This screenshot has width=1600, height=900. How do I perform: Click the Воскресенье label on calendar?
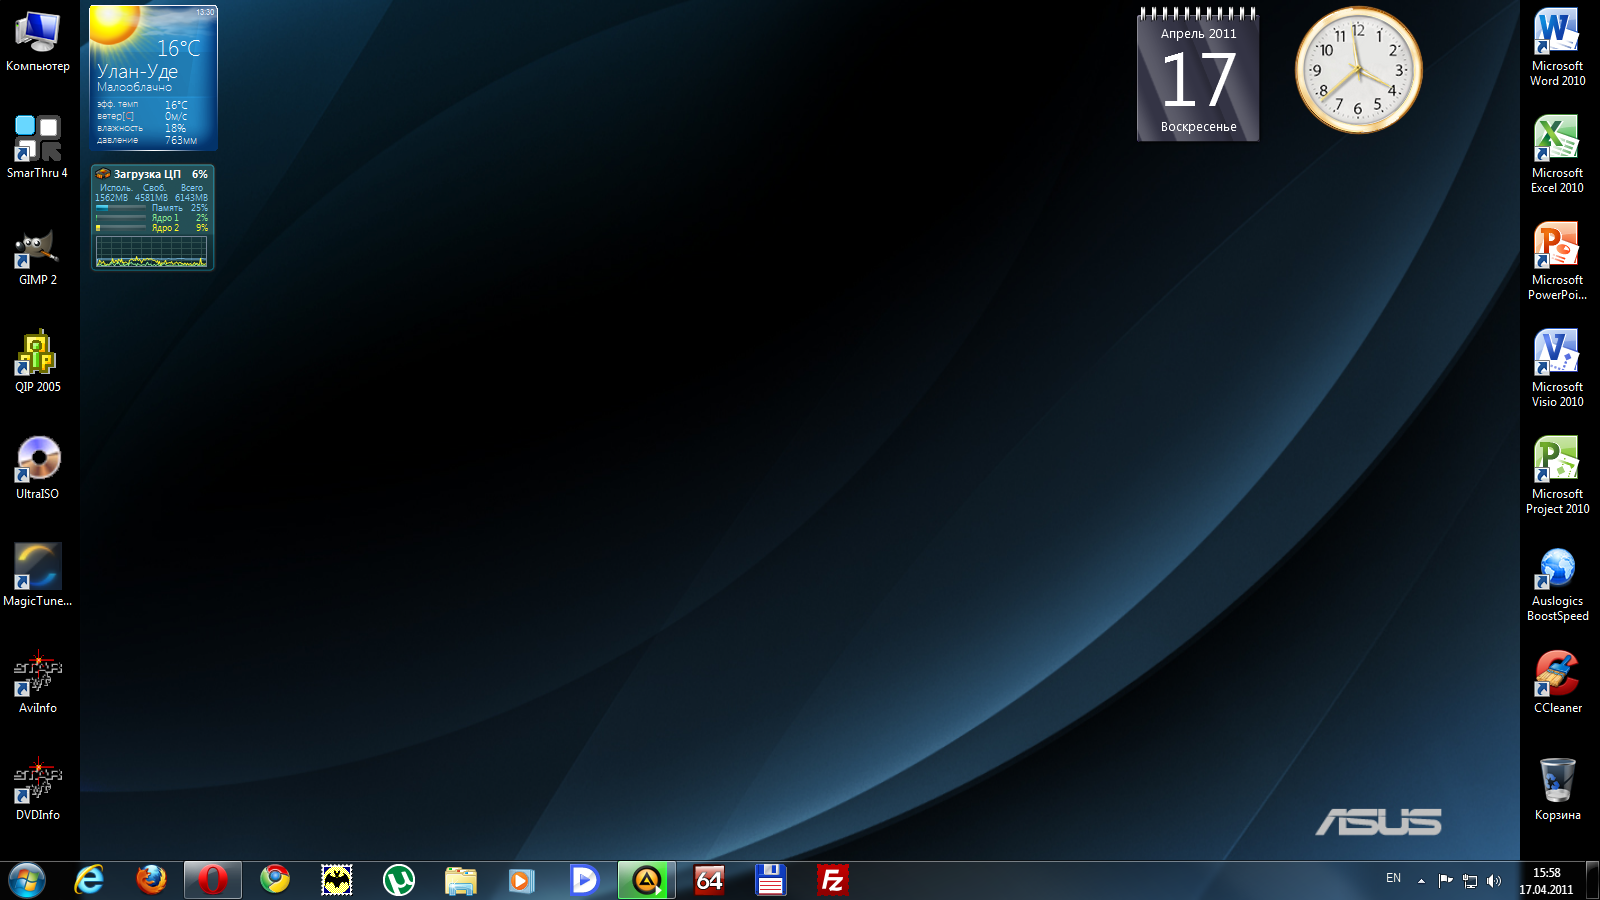[x=1198, y=127]
